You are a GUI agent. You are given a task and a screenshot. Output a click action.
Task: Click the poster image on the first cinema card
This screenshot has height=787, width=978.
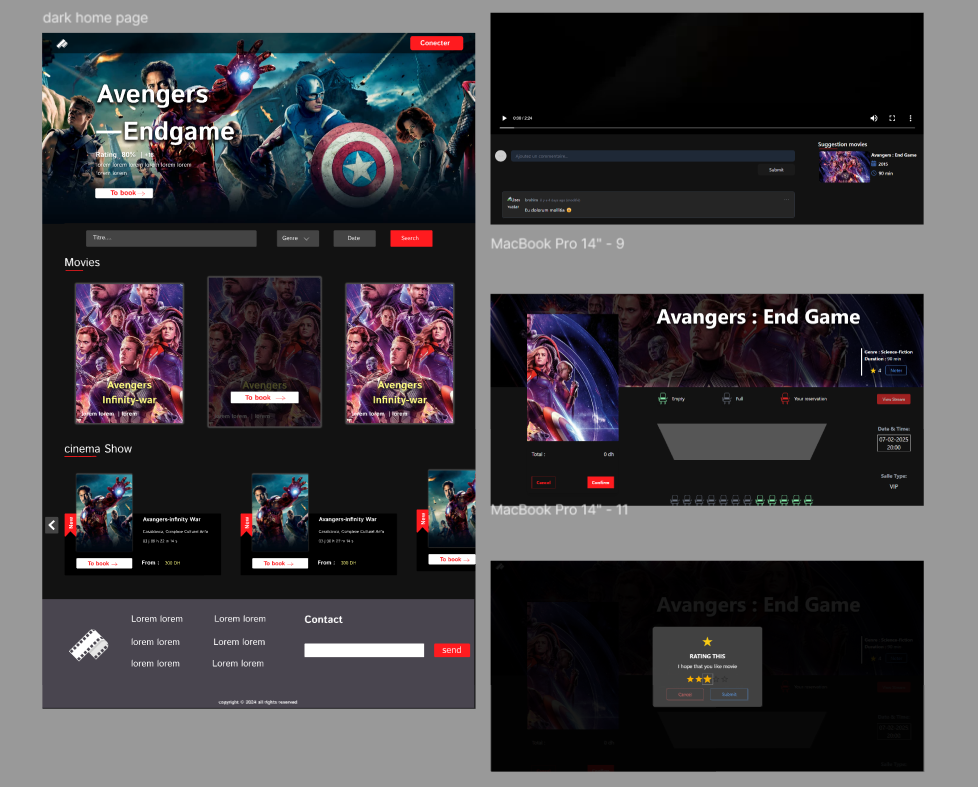pos(104,513)
